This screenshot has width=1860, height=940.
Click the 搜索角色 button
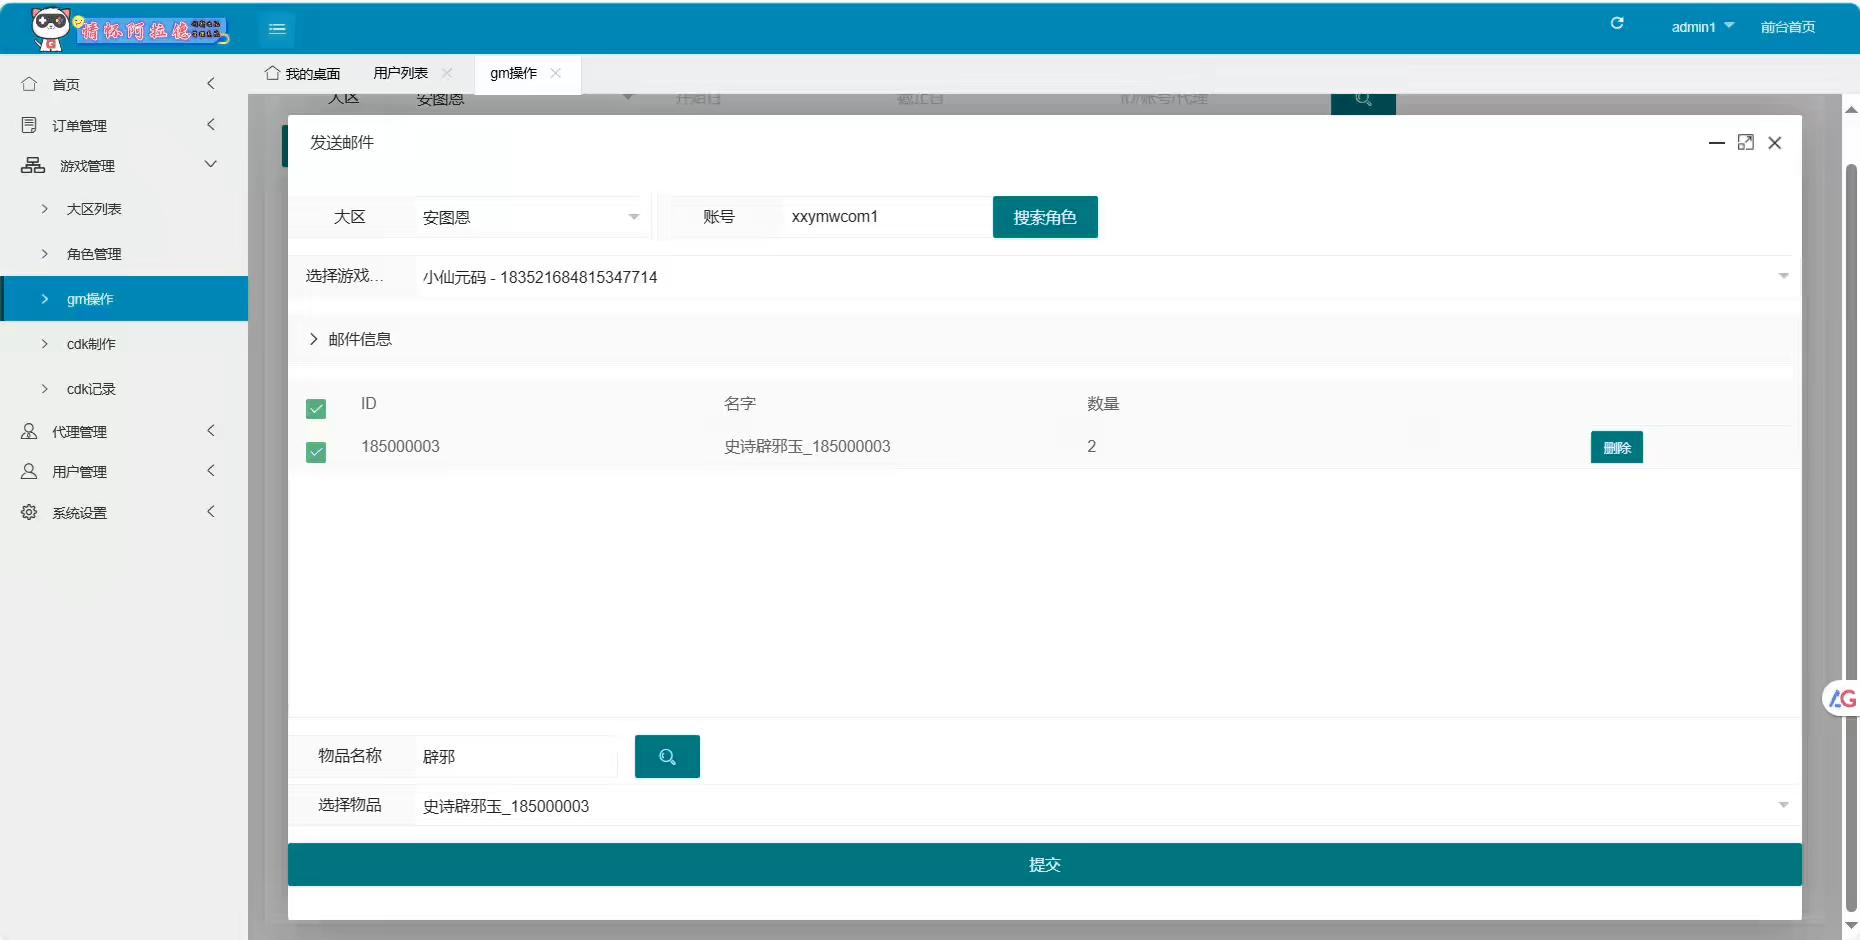click(x=1044, y=217)
